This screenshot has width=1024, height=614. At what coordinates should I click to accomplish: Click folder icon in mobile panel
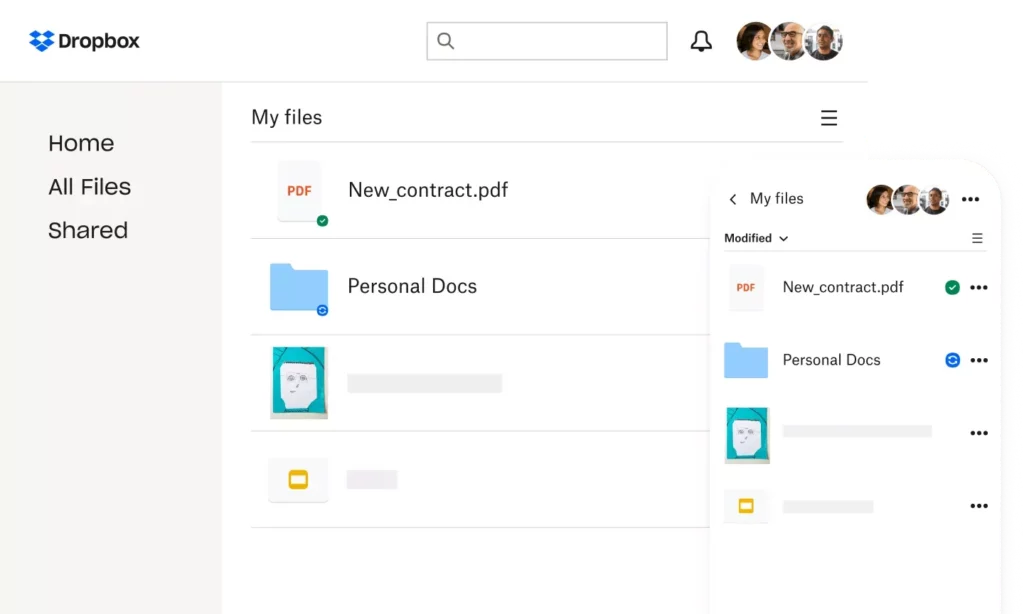click(x=746, y=360)
